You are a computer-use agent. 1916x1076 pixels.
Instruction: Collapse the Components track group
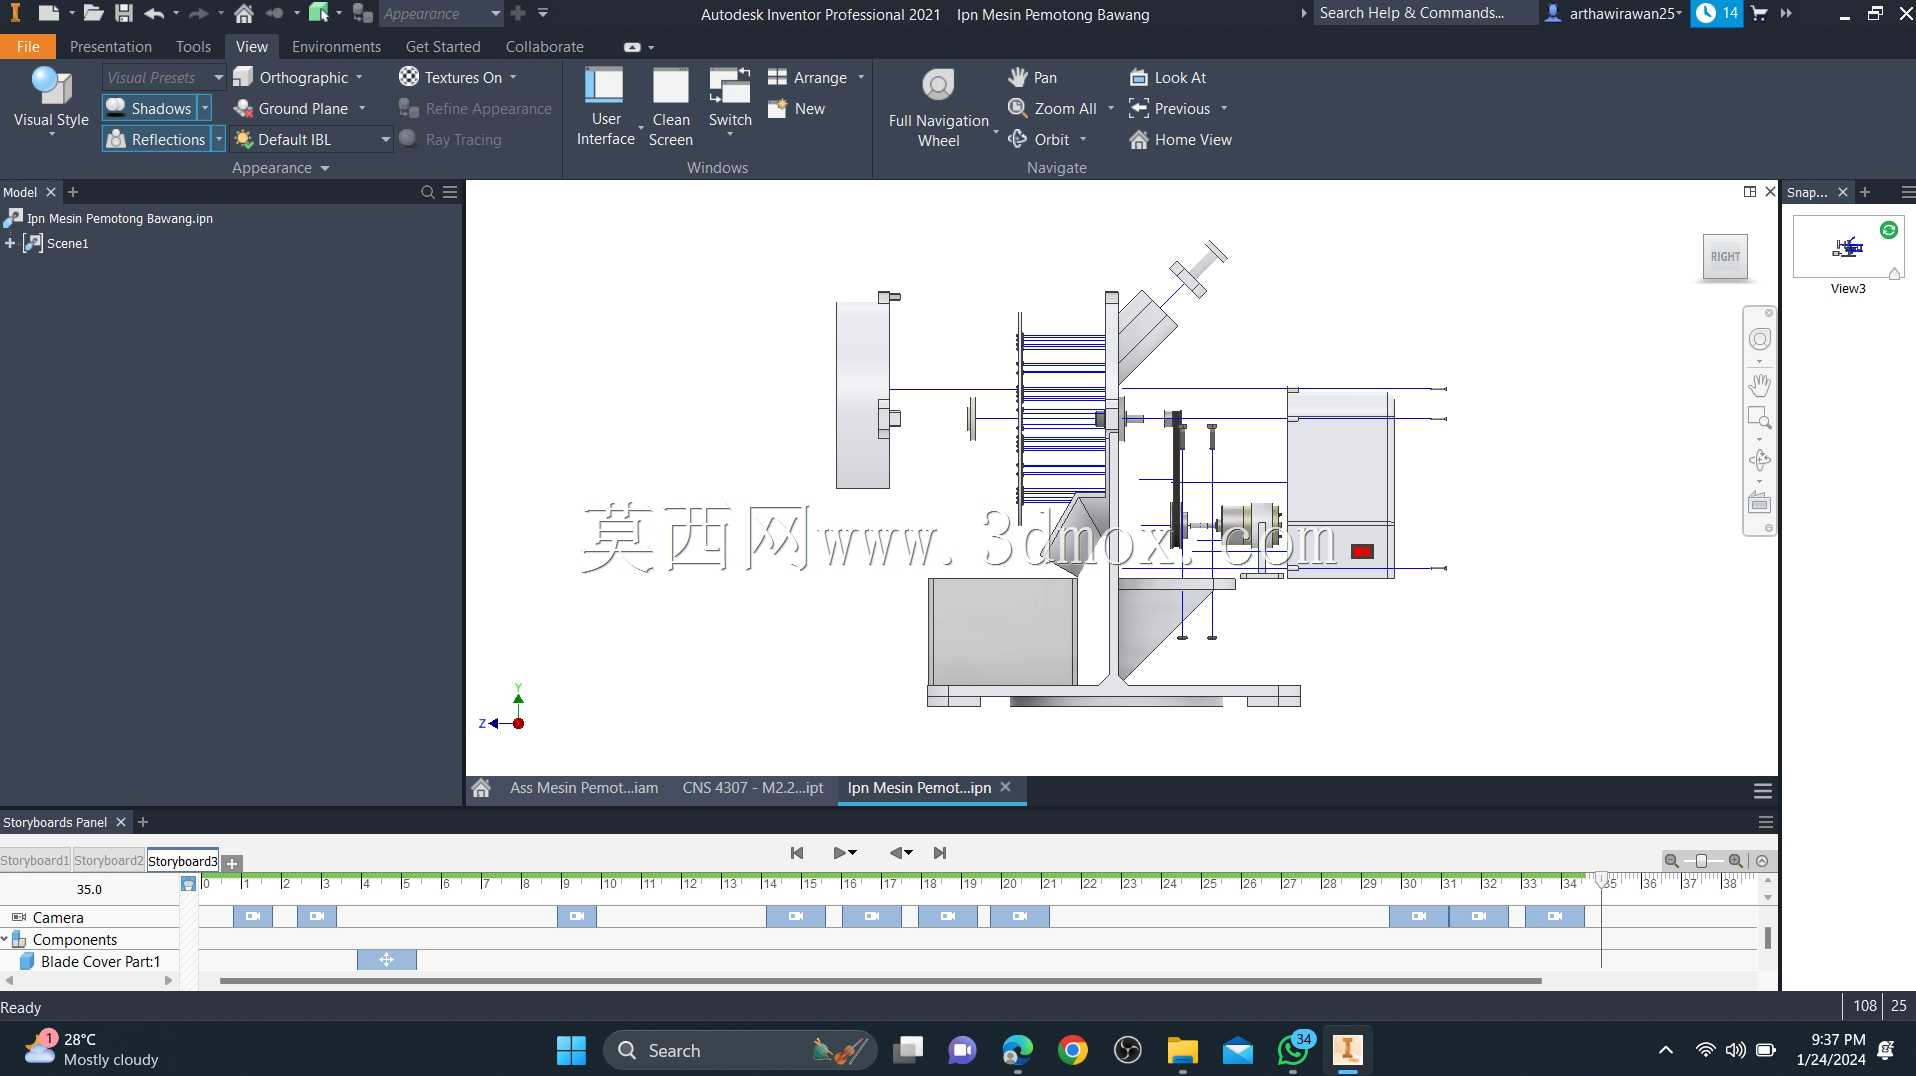[x=5, y=939]
